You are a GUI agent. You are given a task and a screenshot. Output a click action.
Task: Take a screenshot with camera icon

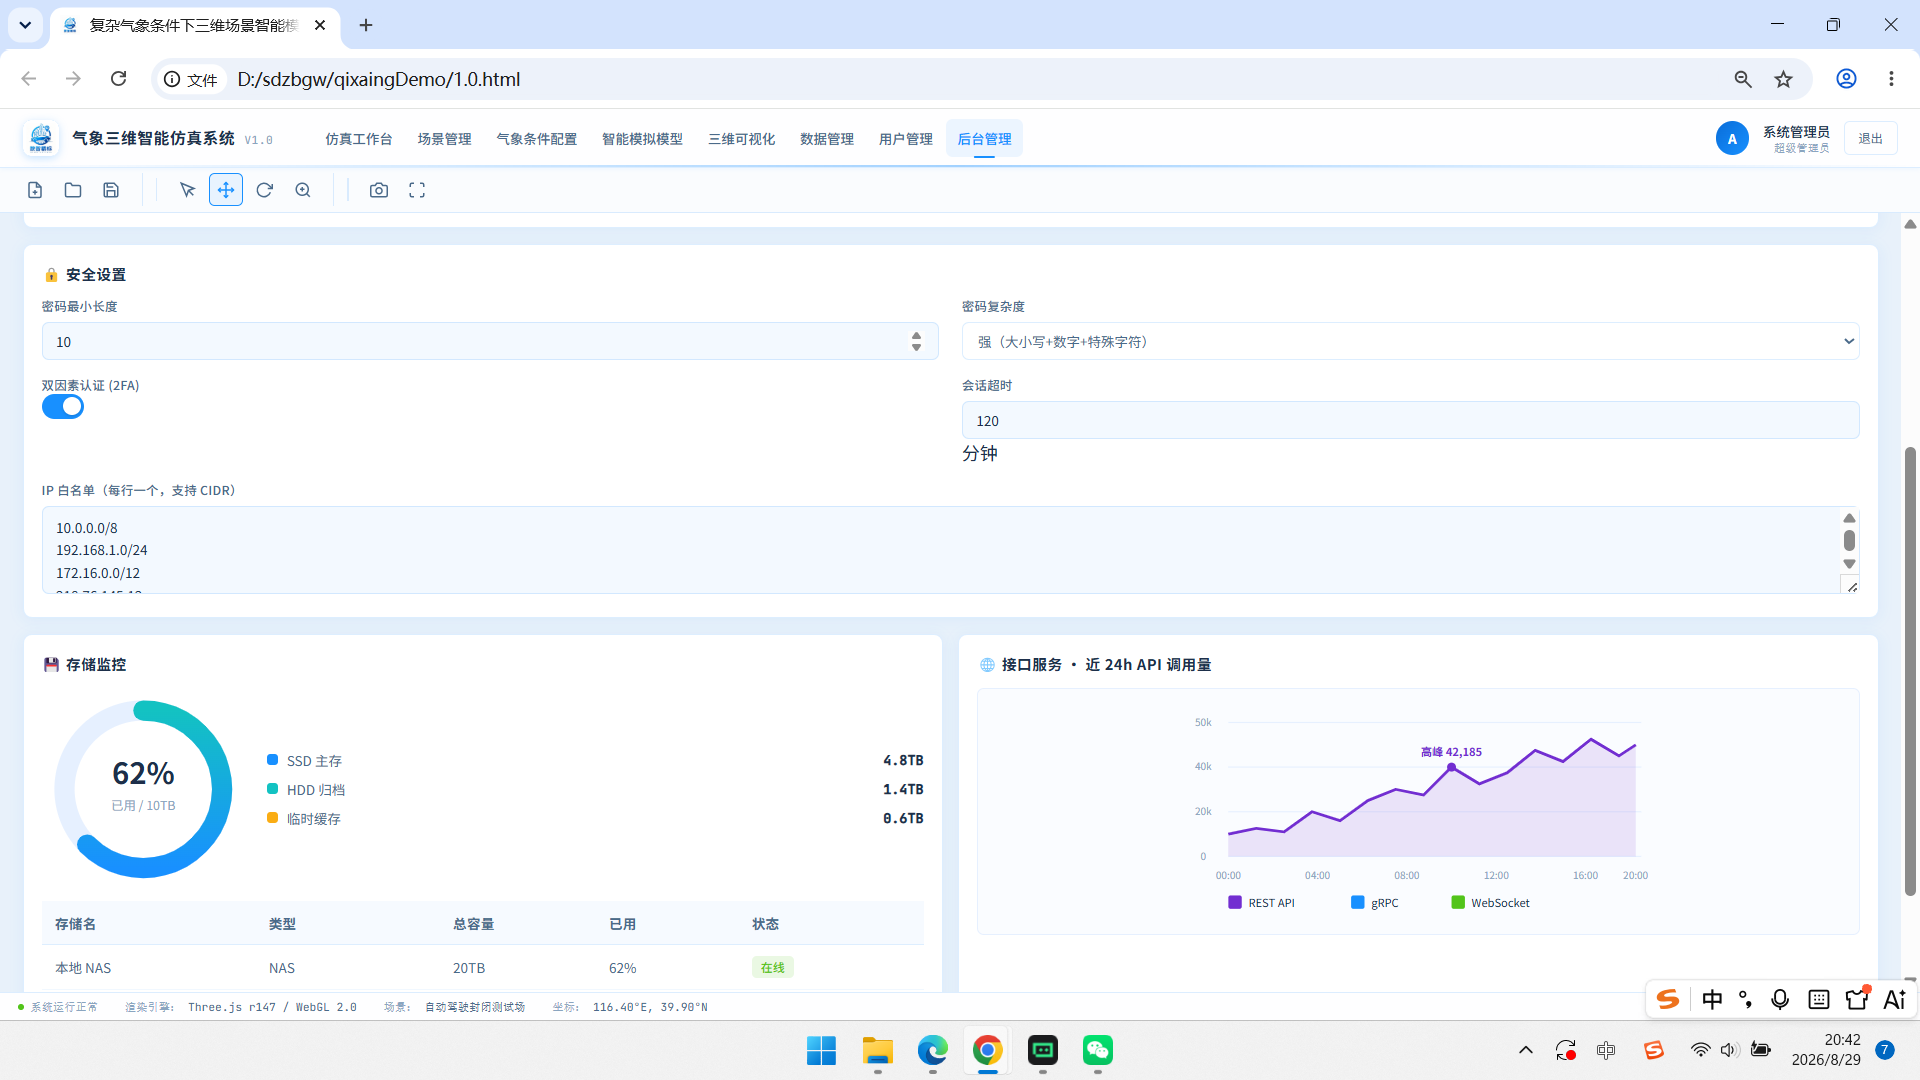point(379,190)
